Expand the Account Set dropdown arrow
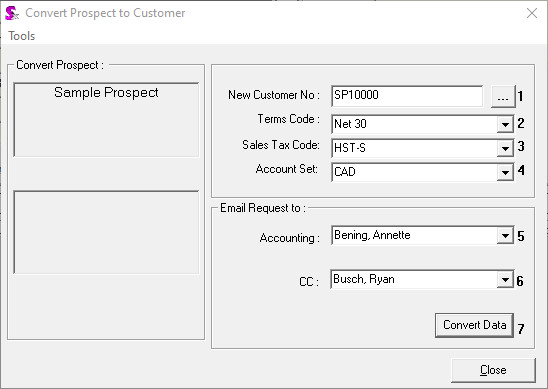 coord(505,172)
